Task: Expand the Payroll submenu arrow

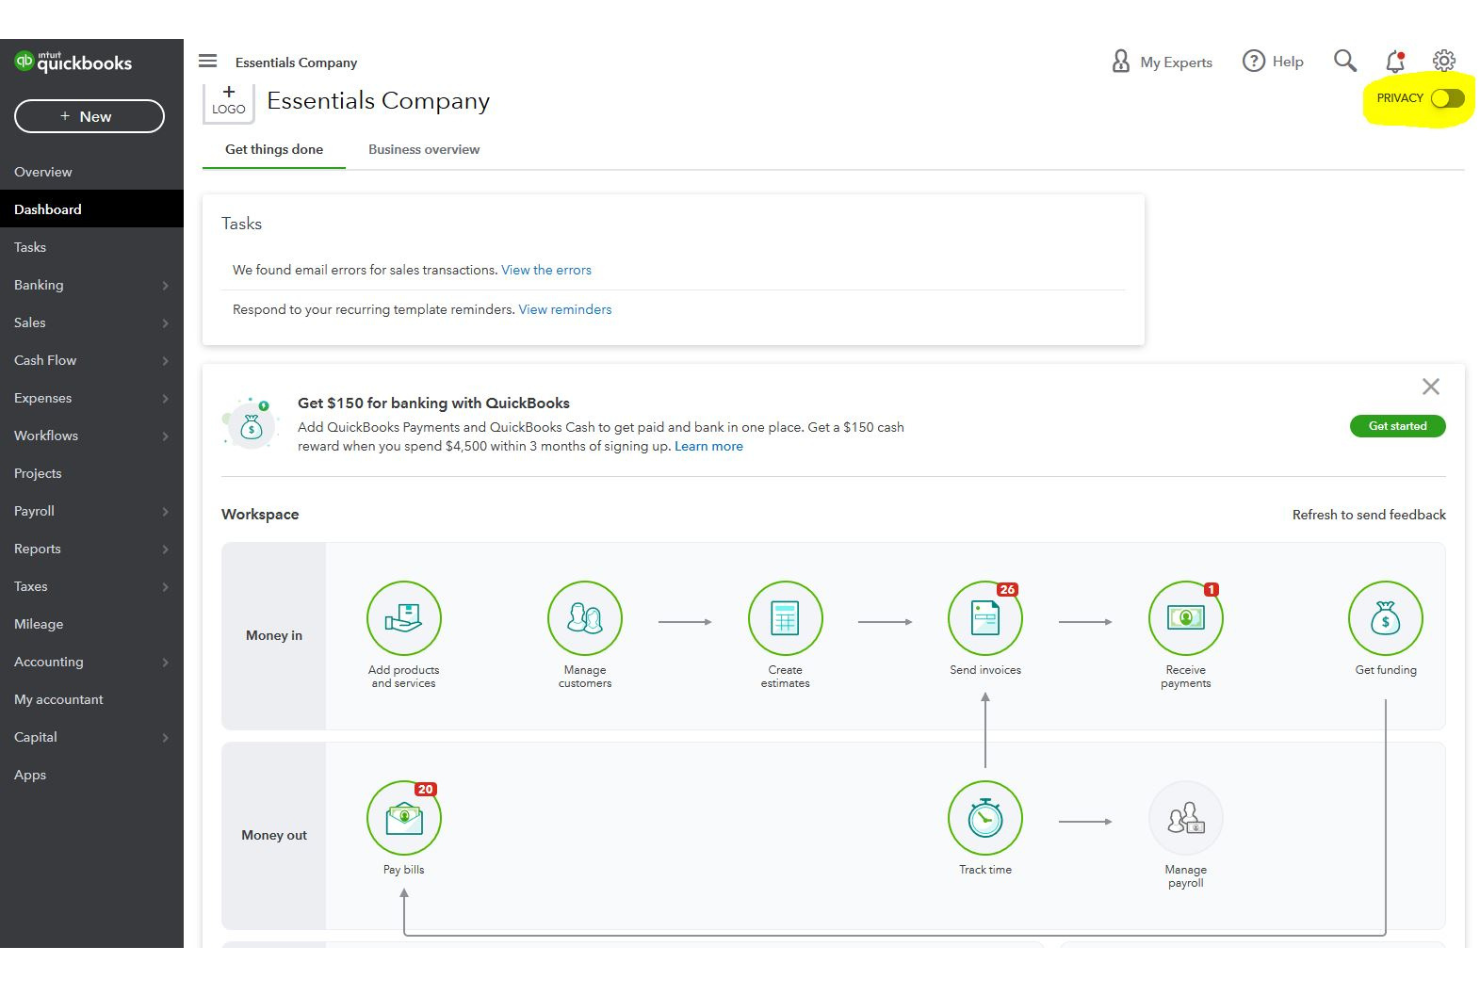Action: [165, 512]
